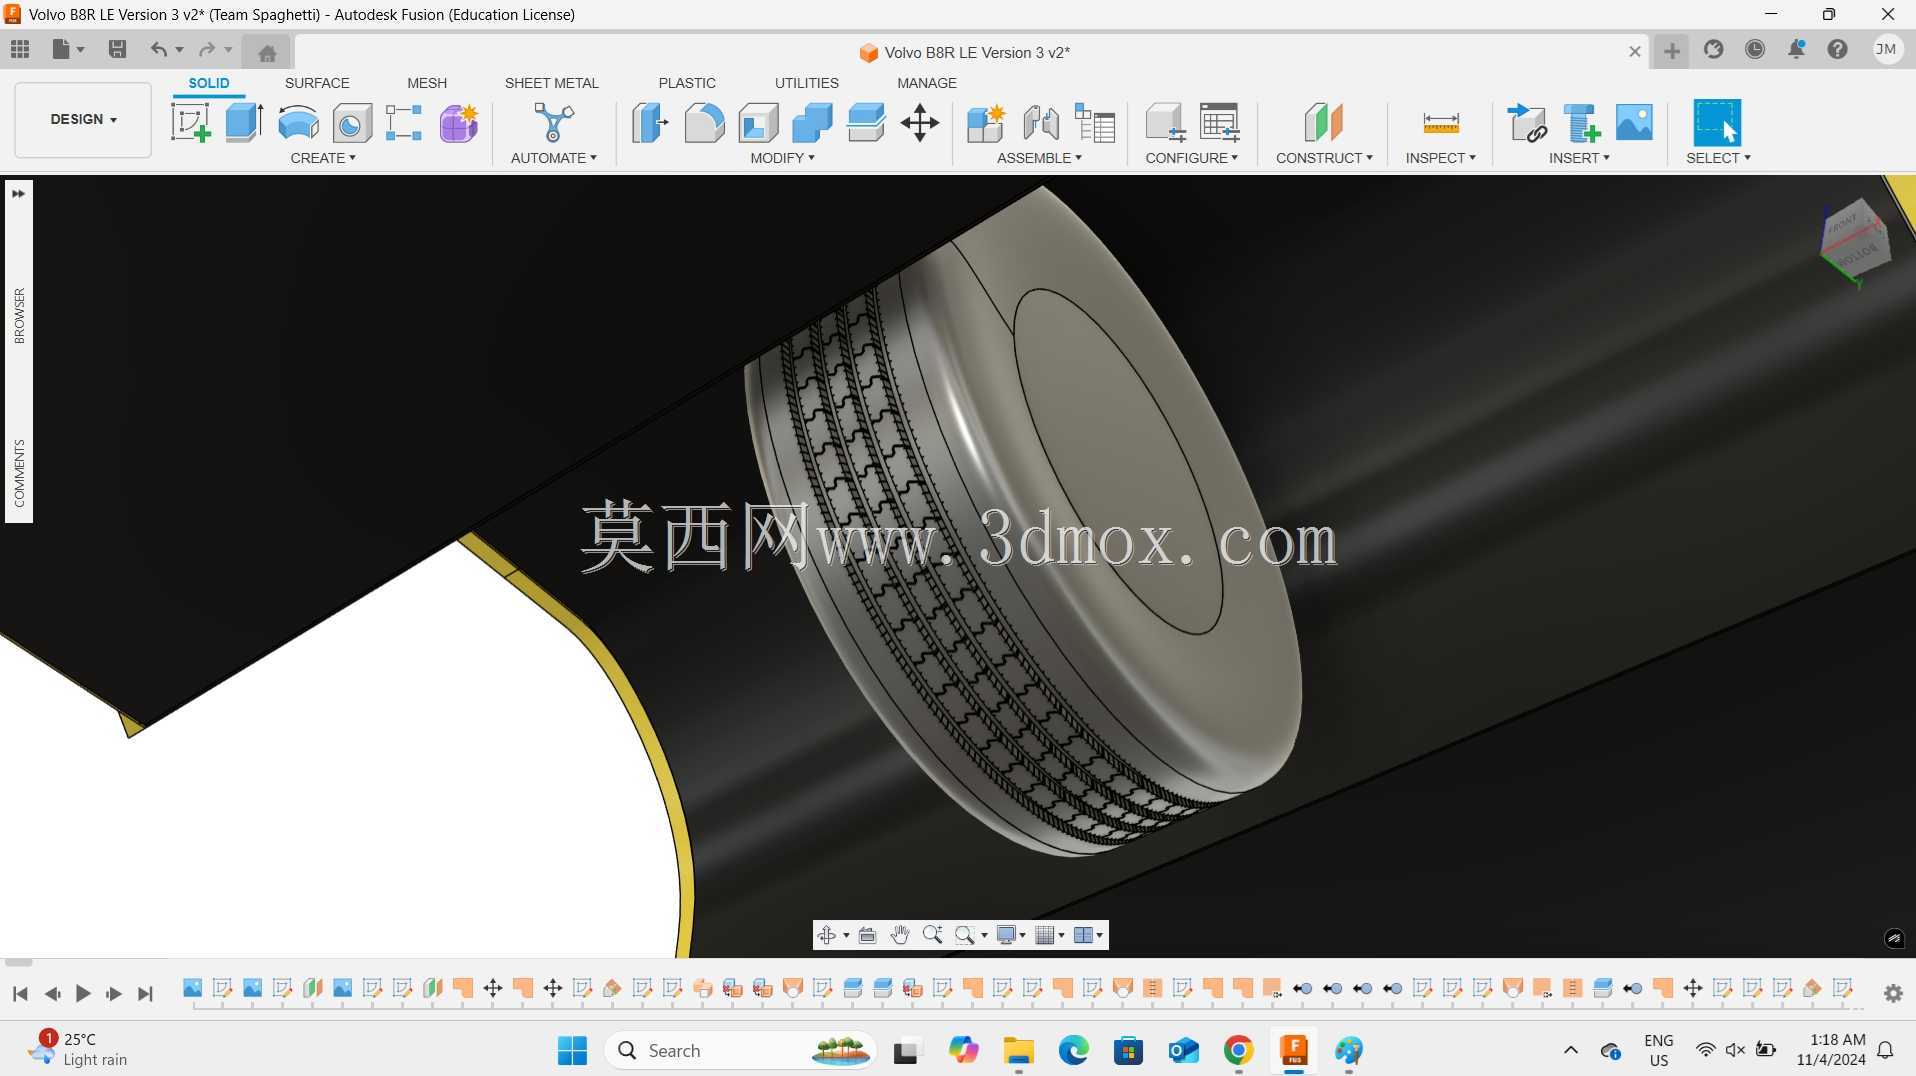Viewport: 1916px width, 1076px height.
Task: Save the document
Action: tap(117, 49)
